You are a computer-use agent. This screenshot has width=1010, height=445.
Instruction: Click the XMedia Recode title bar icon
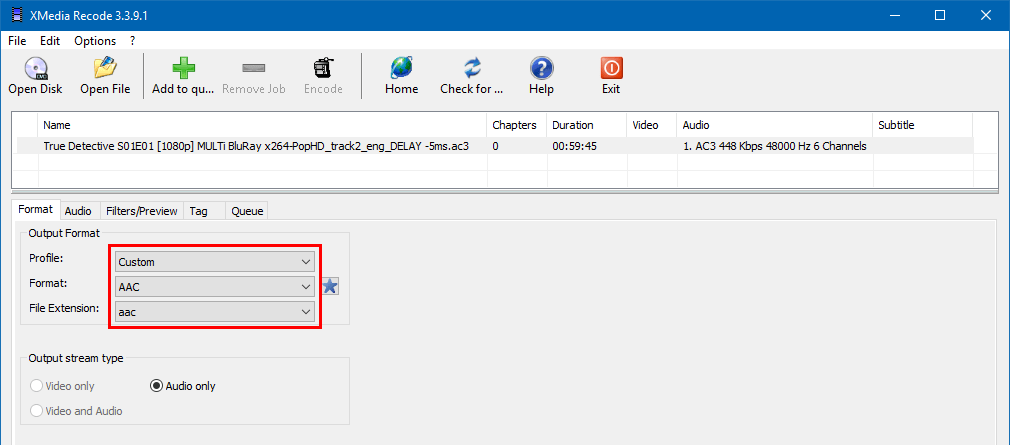17,15
